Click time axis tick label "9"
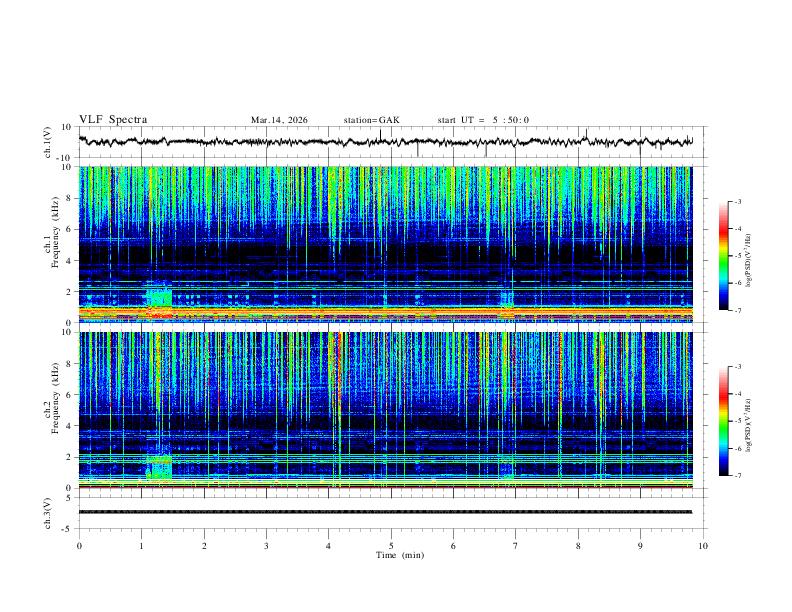 tap(640, 546)
